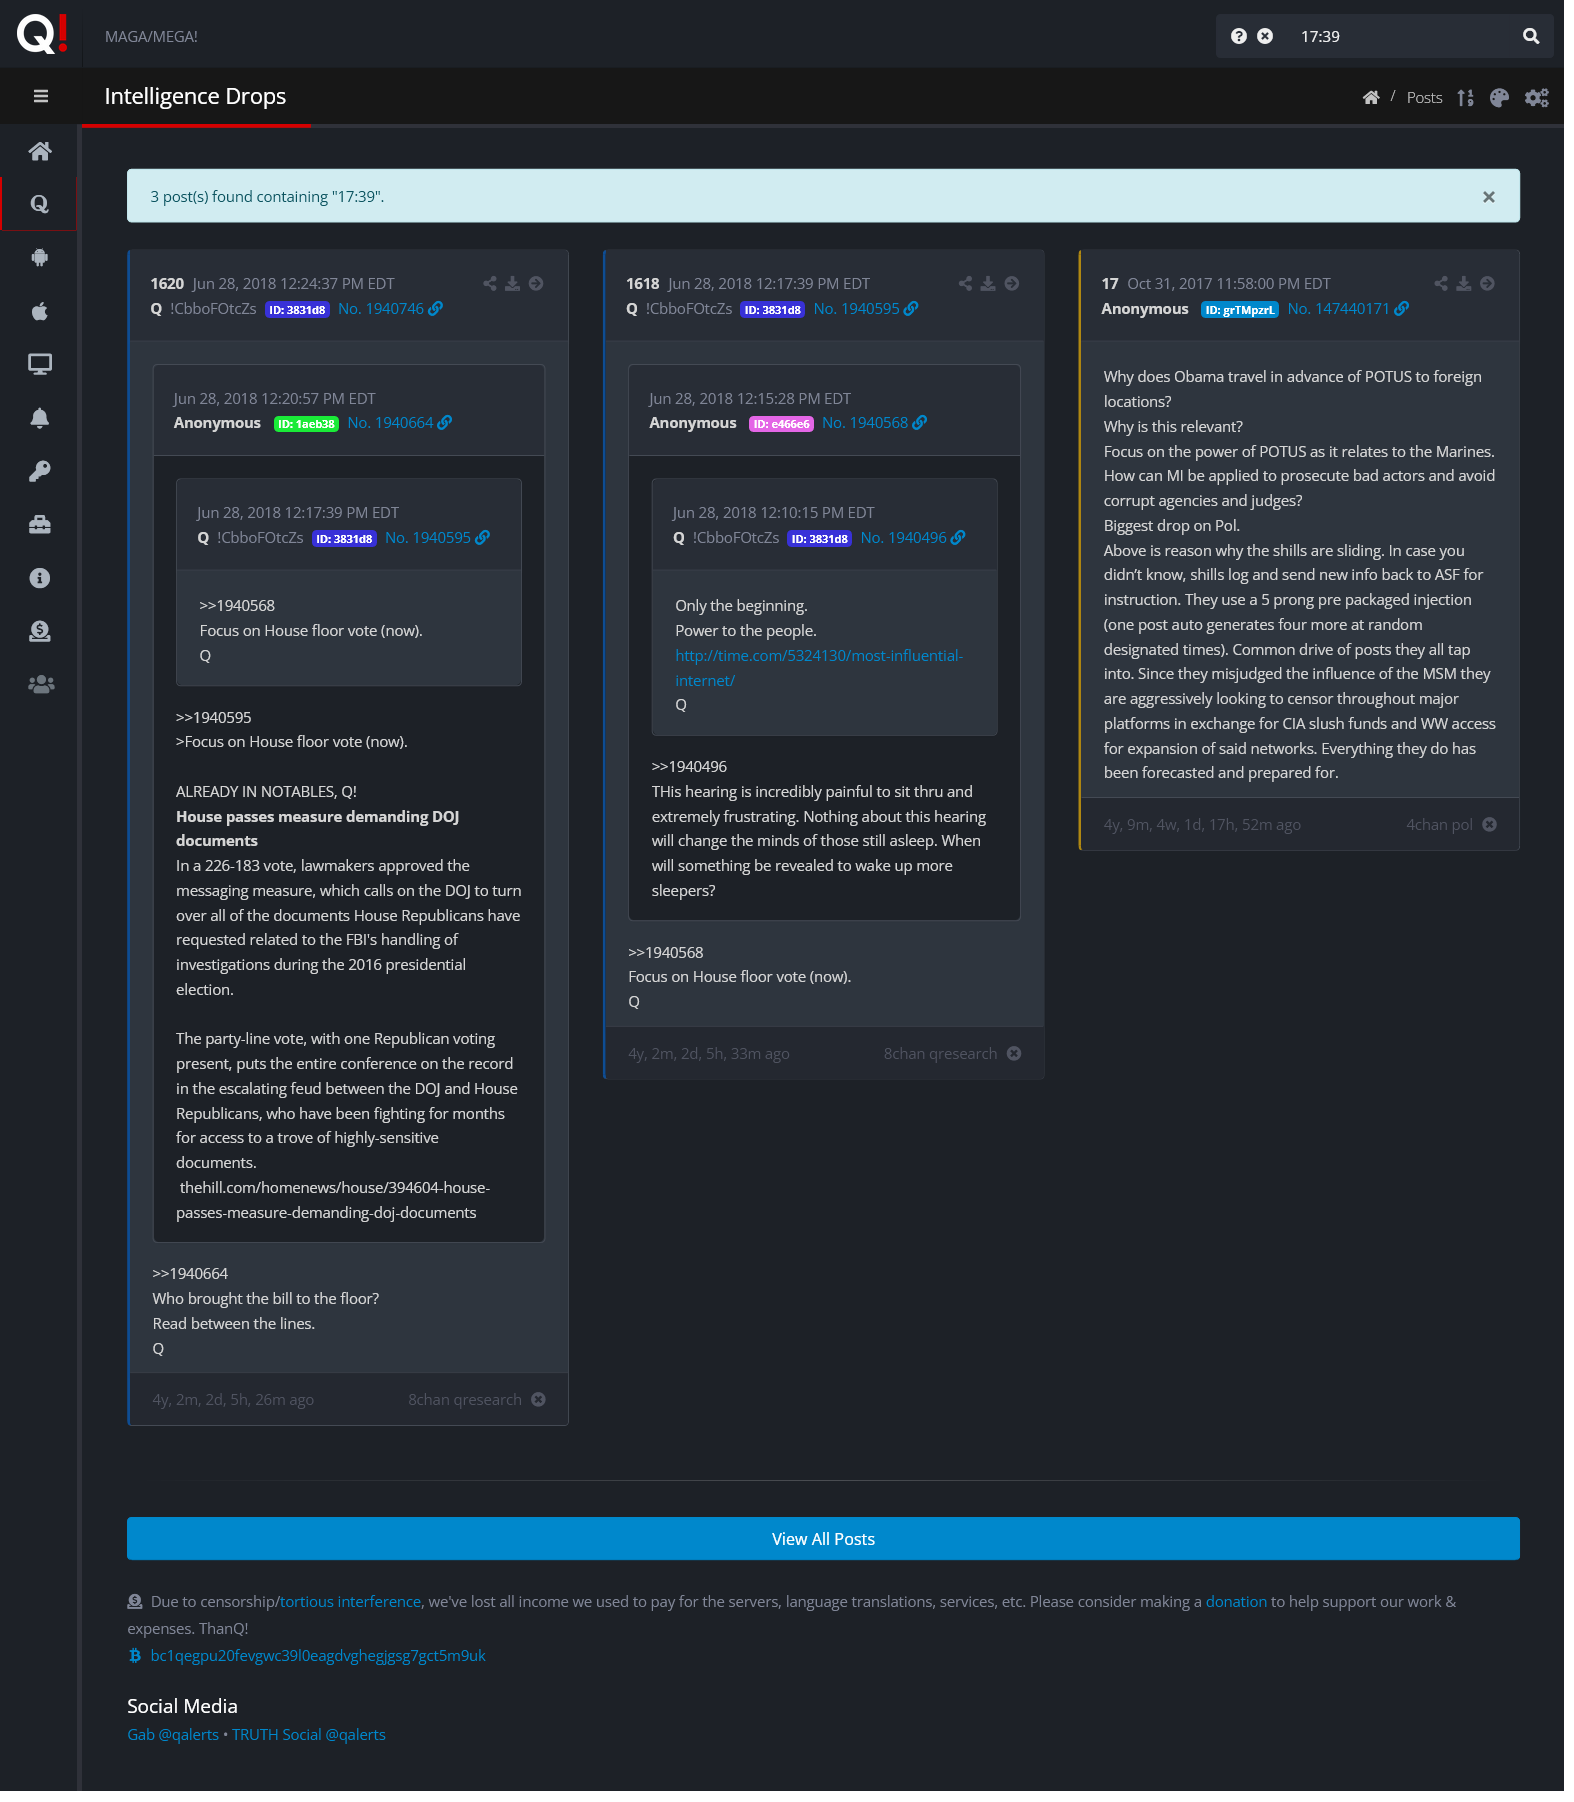Download post 17

tap(1463, 284)
